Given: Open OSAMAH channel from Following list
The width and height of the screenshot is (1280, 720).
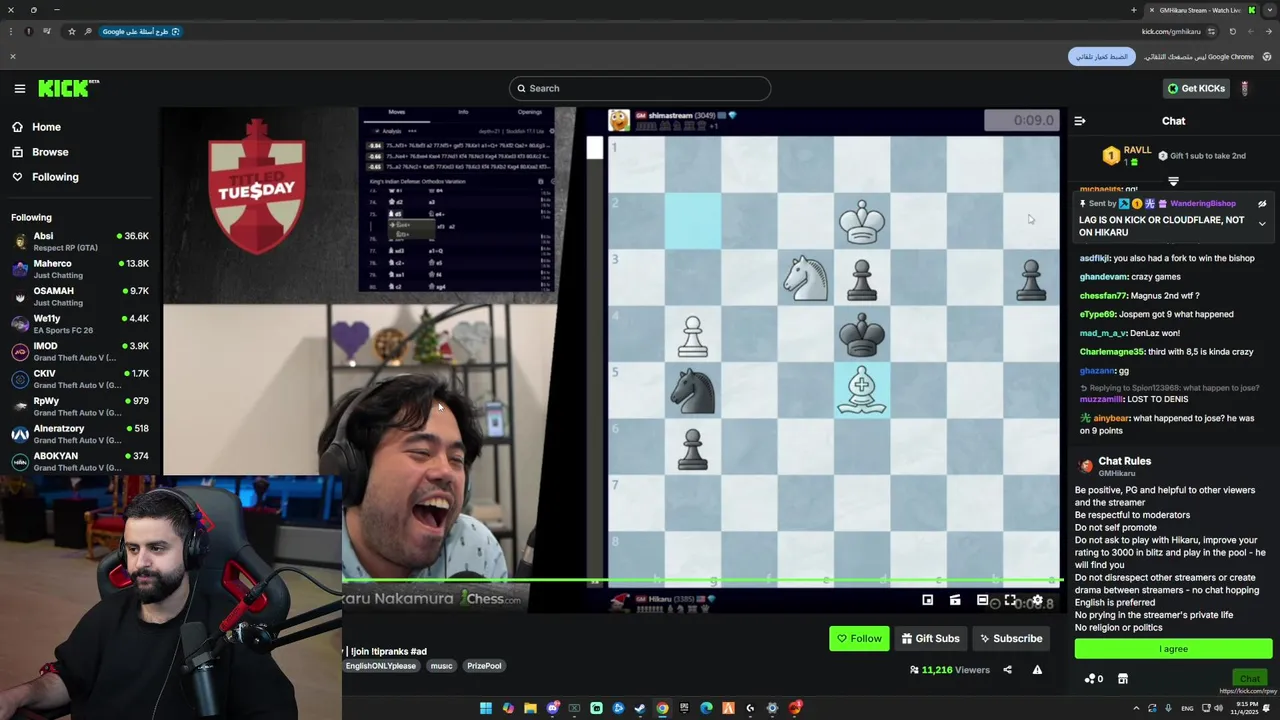Looking at the screenshot, I should click(80, 296).
